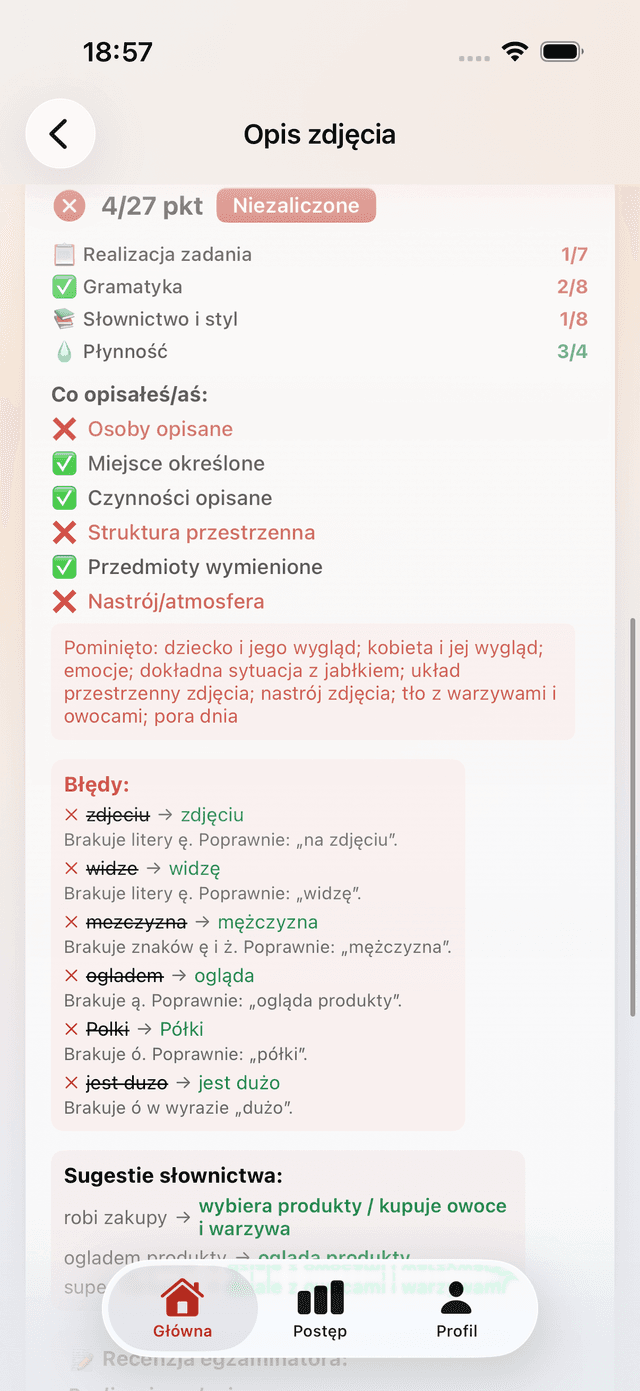The height and width of the screenshot is (1391, 640).
Task: Tap the back arrow button
Action: 60,134
